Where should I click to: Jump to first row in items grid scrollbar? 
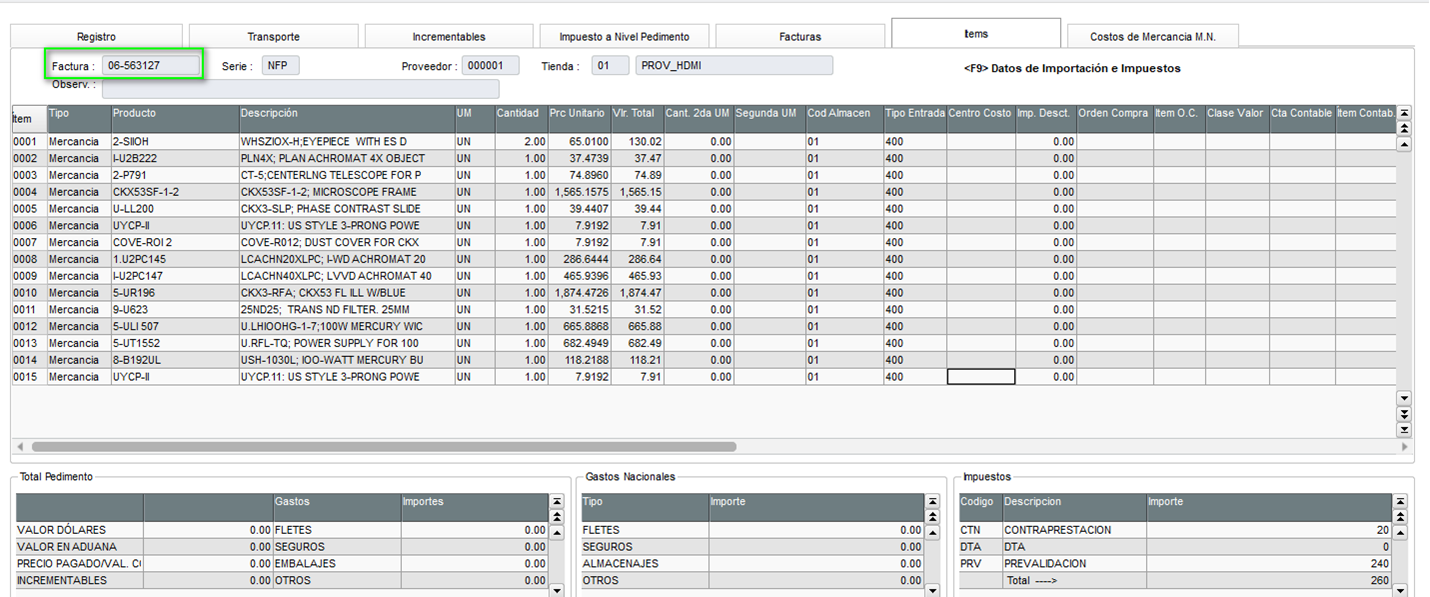[x=1403, y=113]
